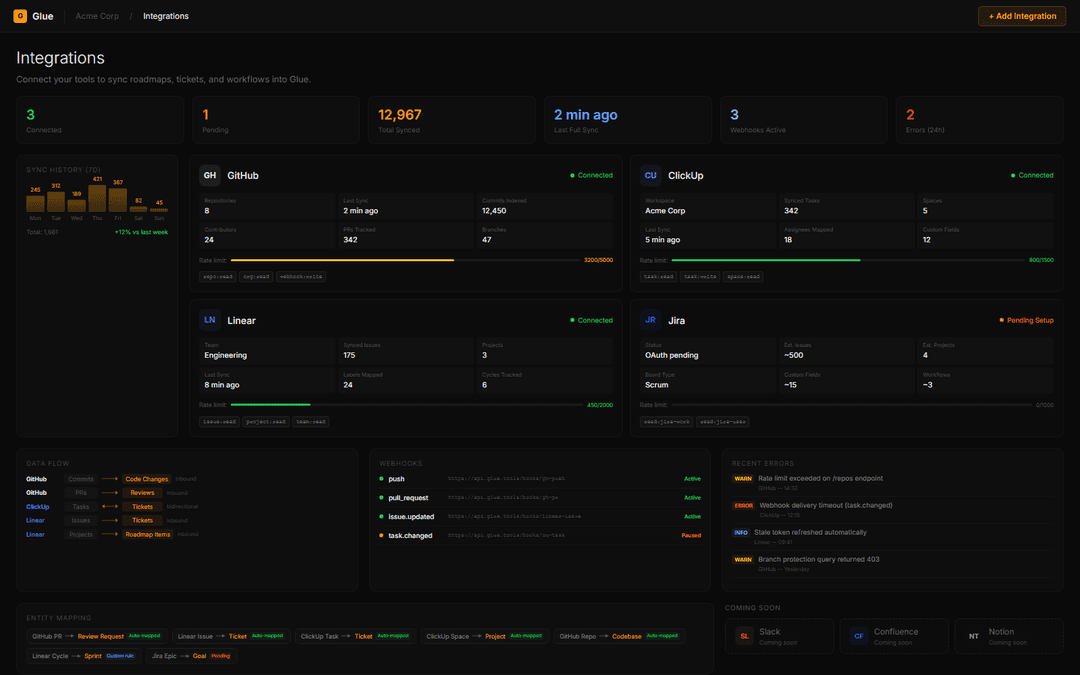The width and height of the screenshot is (1080, 675).
Task: Select the Integrations breadcrumb item
Action: 165,16
